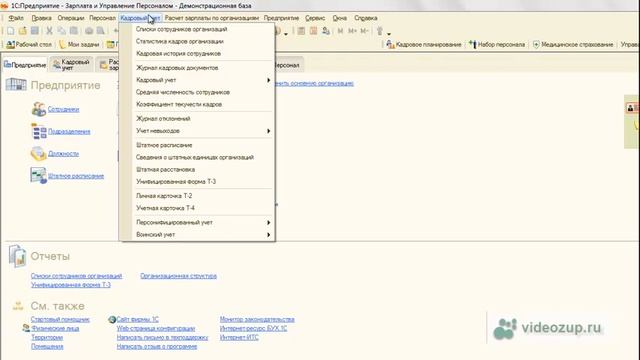Click the person icon beside Физические лица

coord(26,328)
